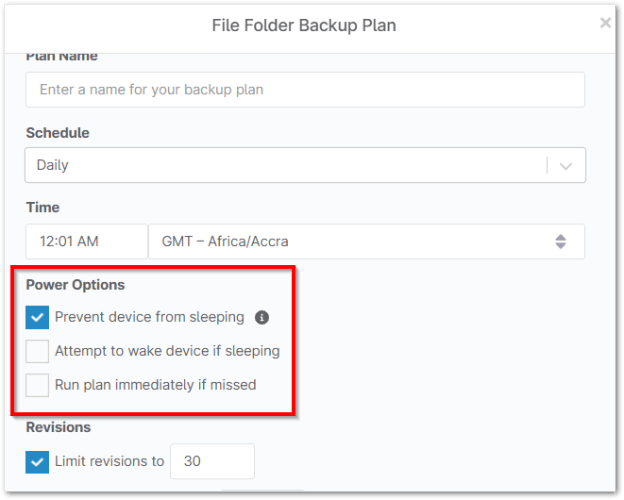
Task: Click the Schedule dropdown chevron
Action: (566, 165)
